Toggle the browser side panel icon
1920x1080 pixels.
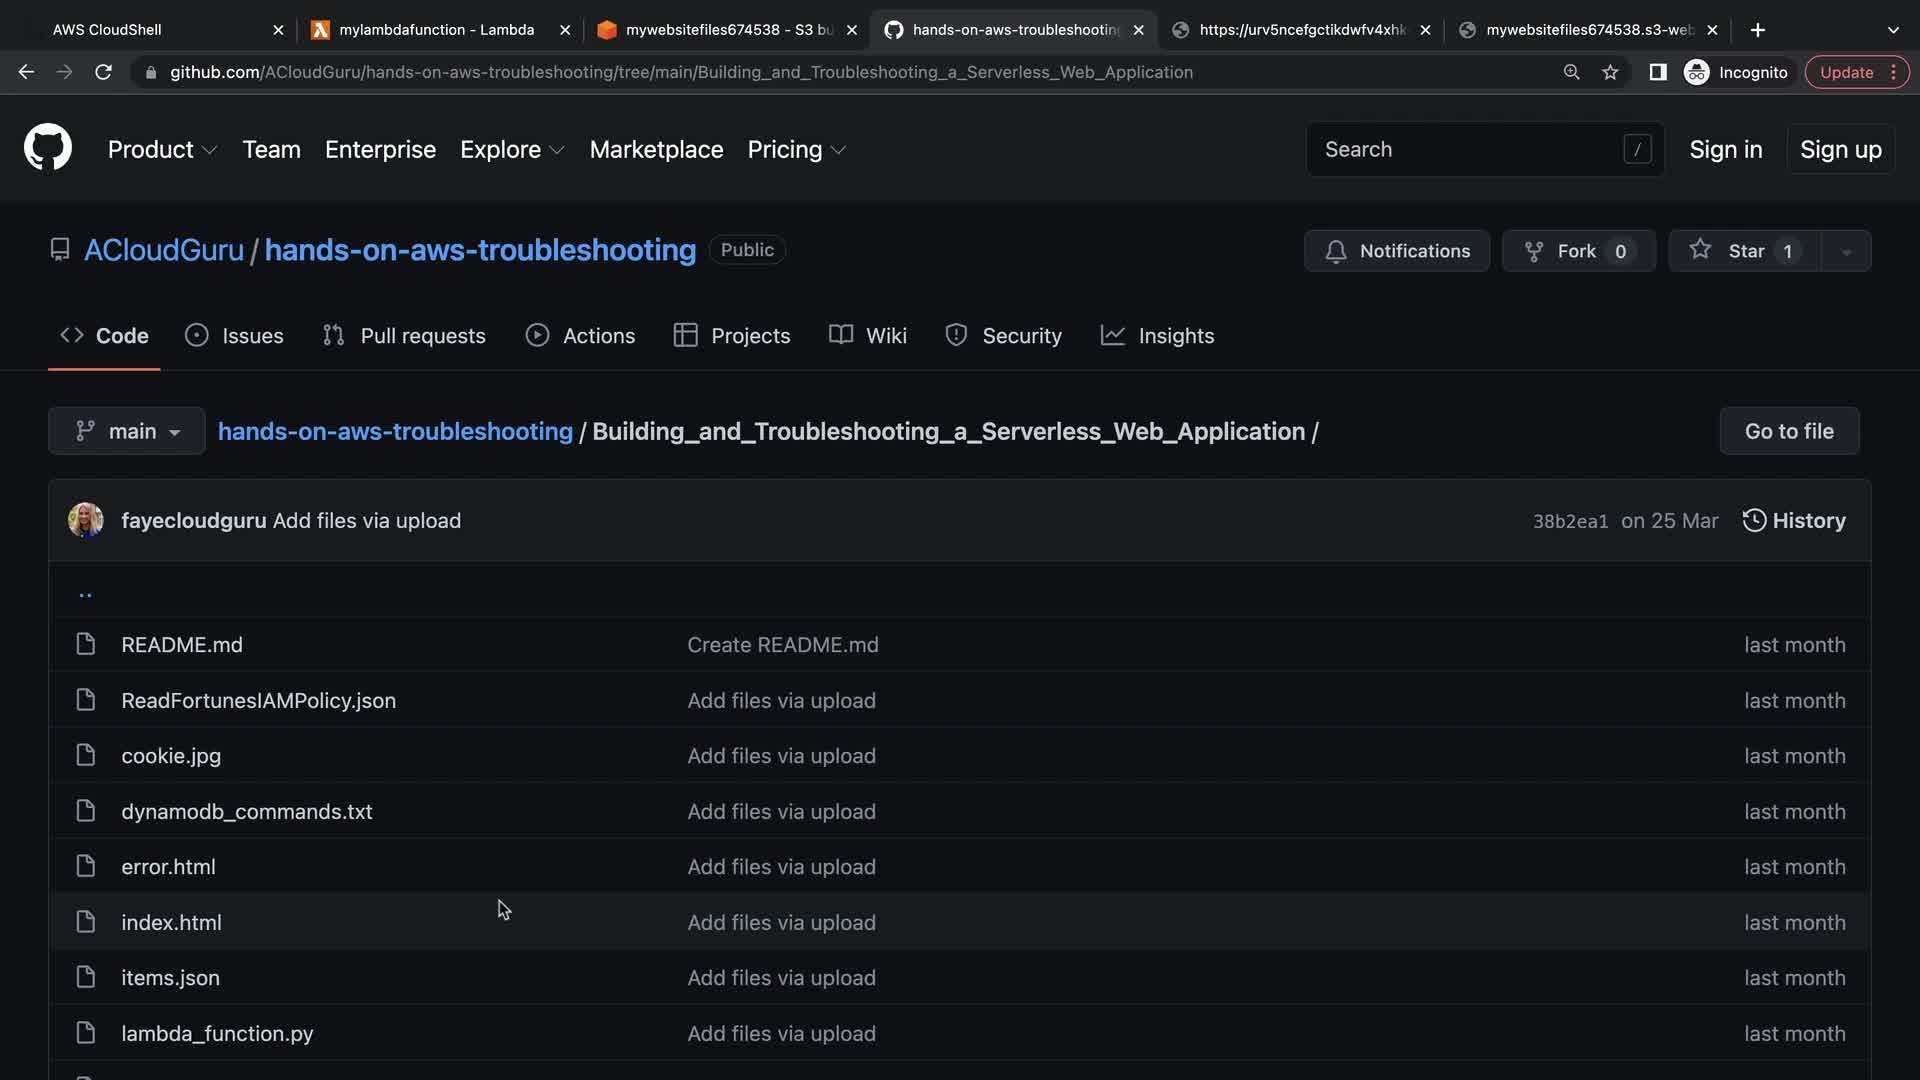[1657, 72]
